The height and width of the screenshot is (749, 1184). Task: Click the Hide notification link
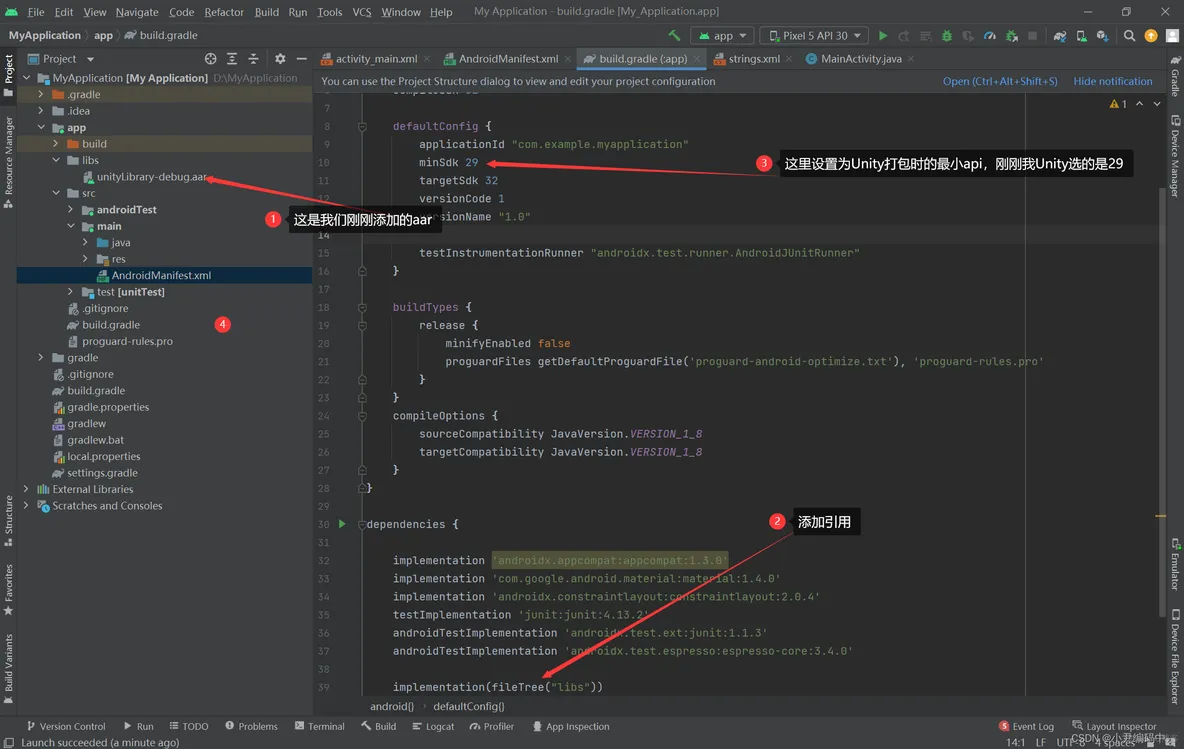1112,81
